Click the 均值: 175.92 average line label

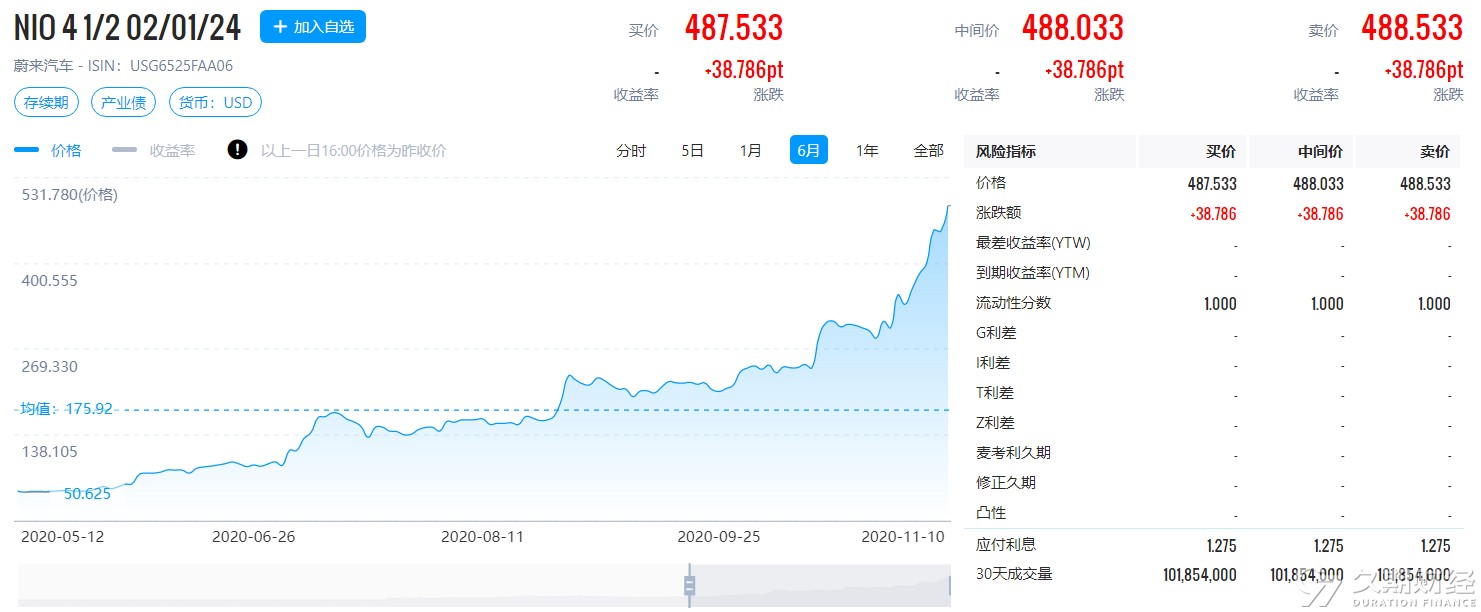66,409
